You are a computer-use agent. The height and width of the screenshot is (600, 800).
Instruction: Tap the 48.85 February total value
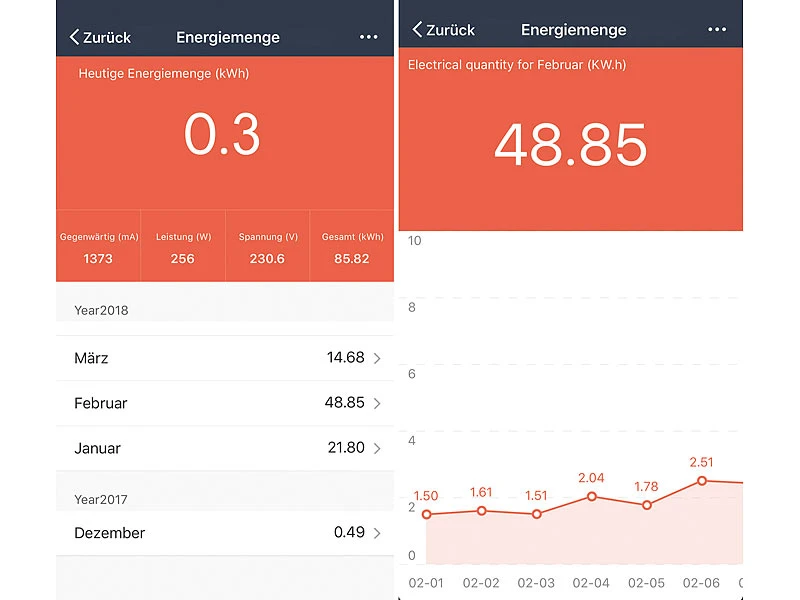[570, 146]
